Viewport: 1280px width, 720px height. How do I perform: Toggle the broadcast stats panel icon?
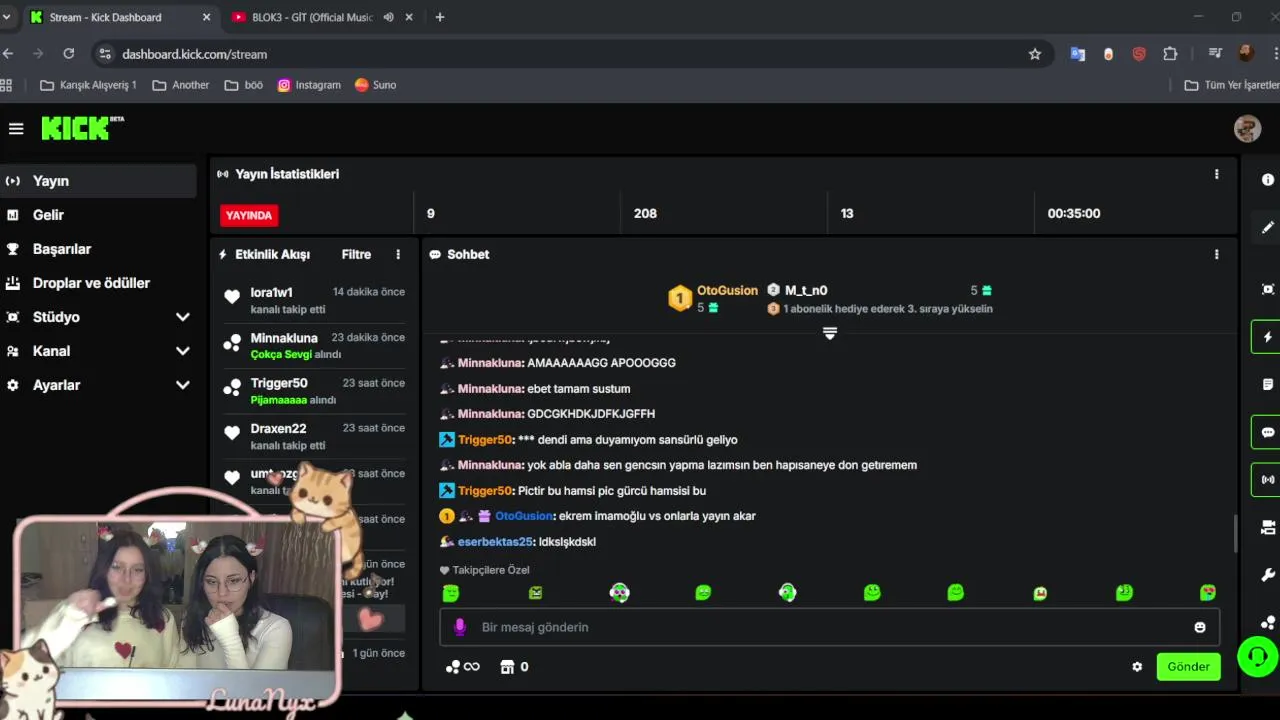point(1267,480)
